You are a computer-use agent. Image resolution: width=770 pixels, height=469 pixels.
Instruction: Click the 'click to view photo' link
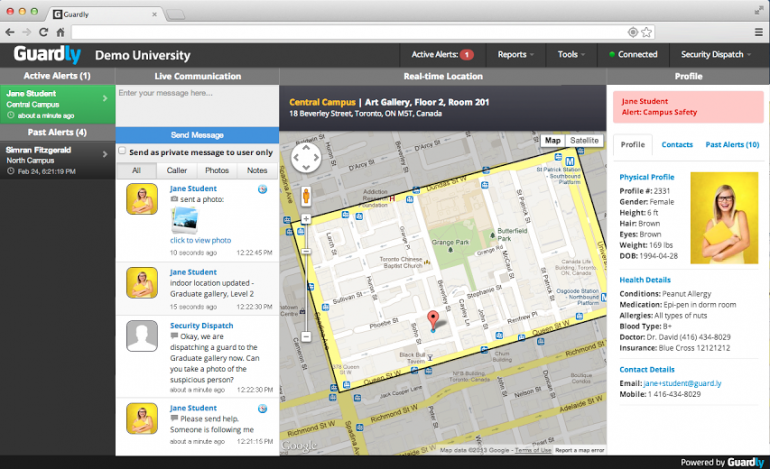200,240
